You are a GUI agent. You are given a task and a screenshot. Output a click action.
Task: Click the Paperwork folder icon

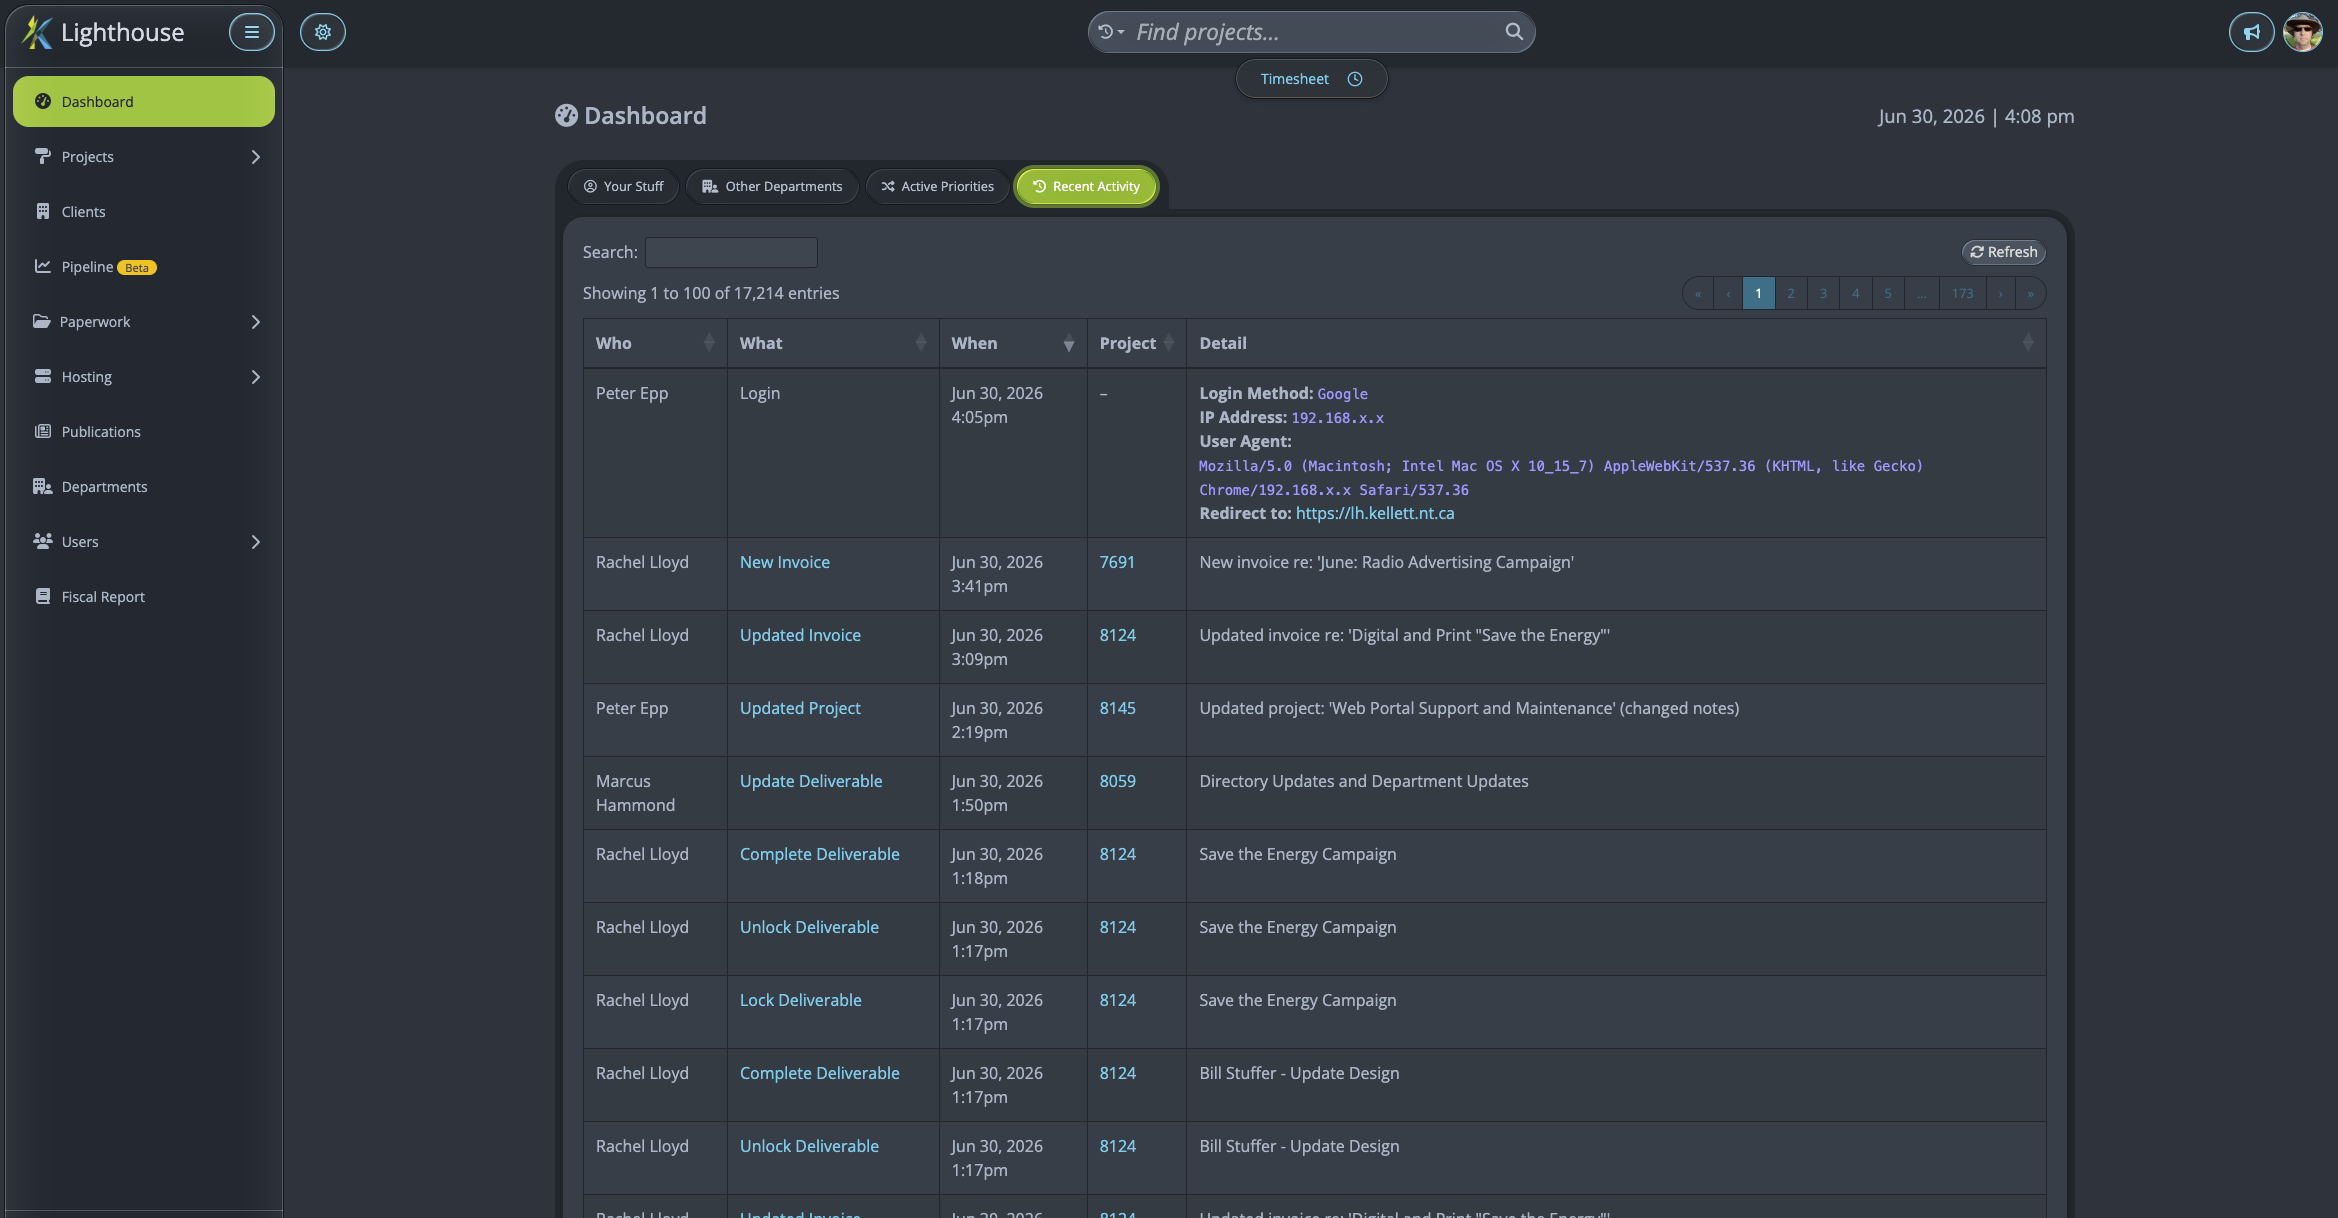pyautogui.click(x=41, y=321)
